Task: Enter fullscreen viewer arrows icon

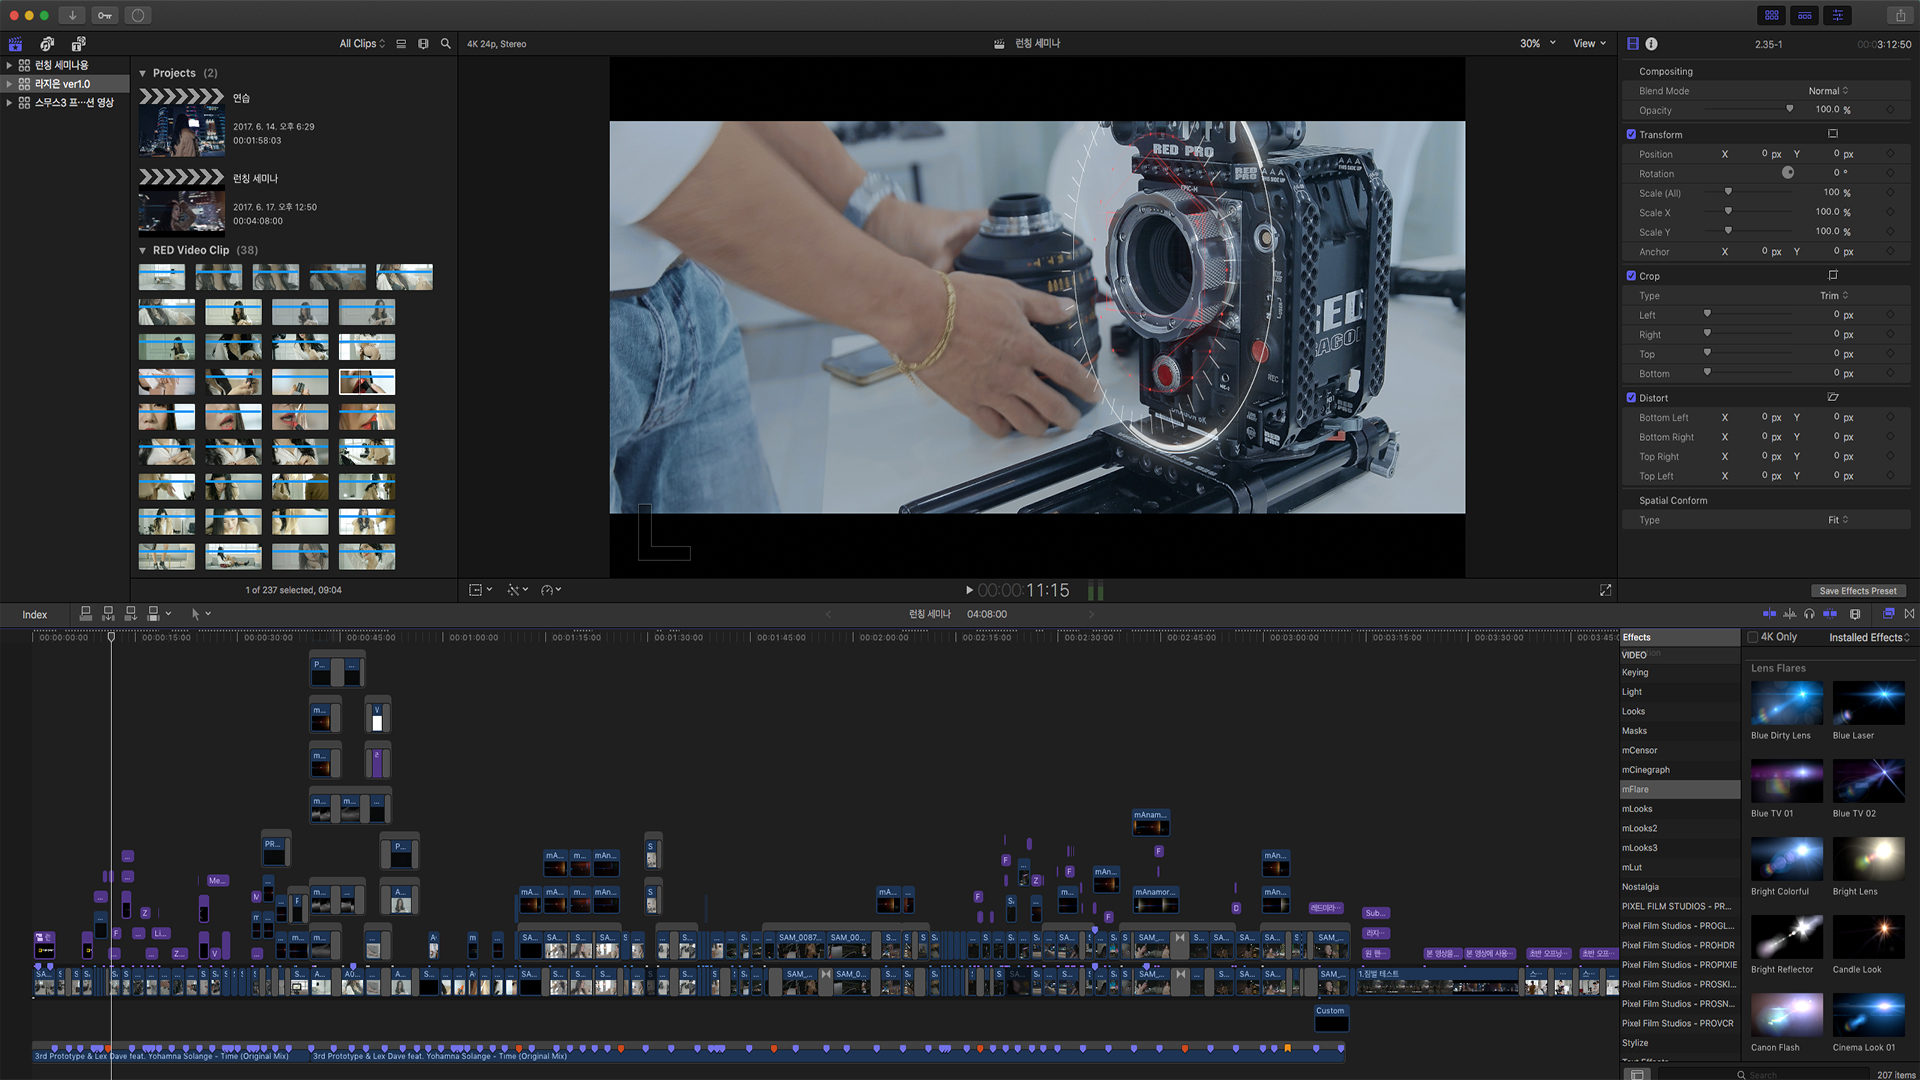Action: (x=1605, y=590)
